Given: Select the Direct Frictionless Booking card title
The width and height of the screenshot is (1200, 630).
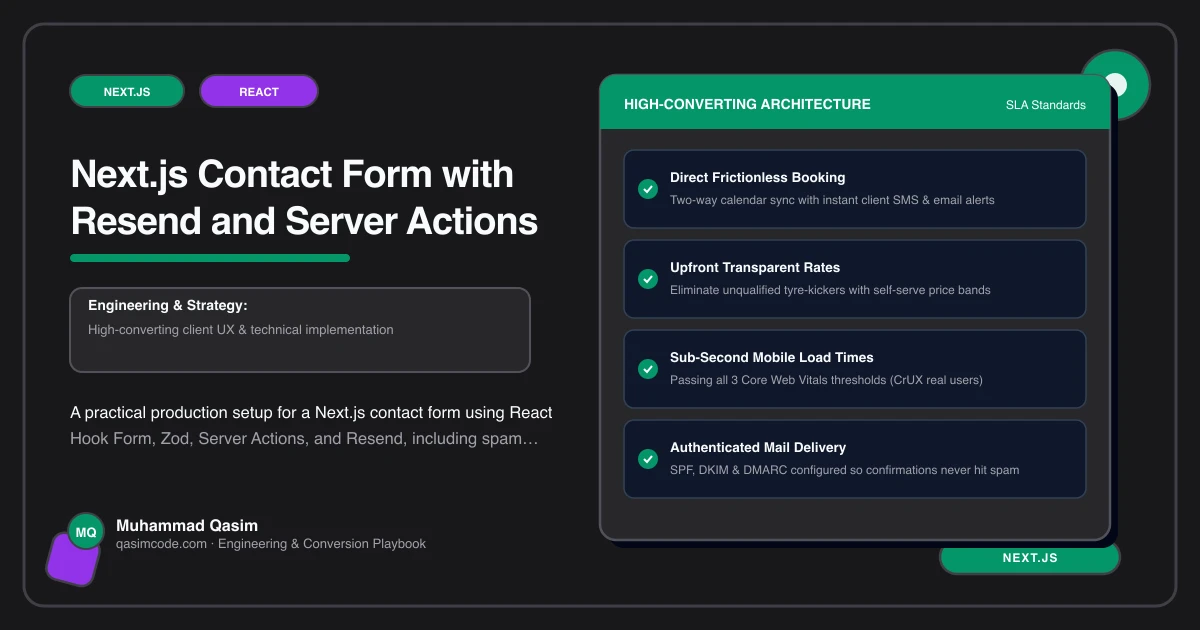Looking at the screenshot, I should [x=758, y=177].
